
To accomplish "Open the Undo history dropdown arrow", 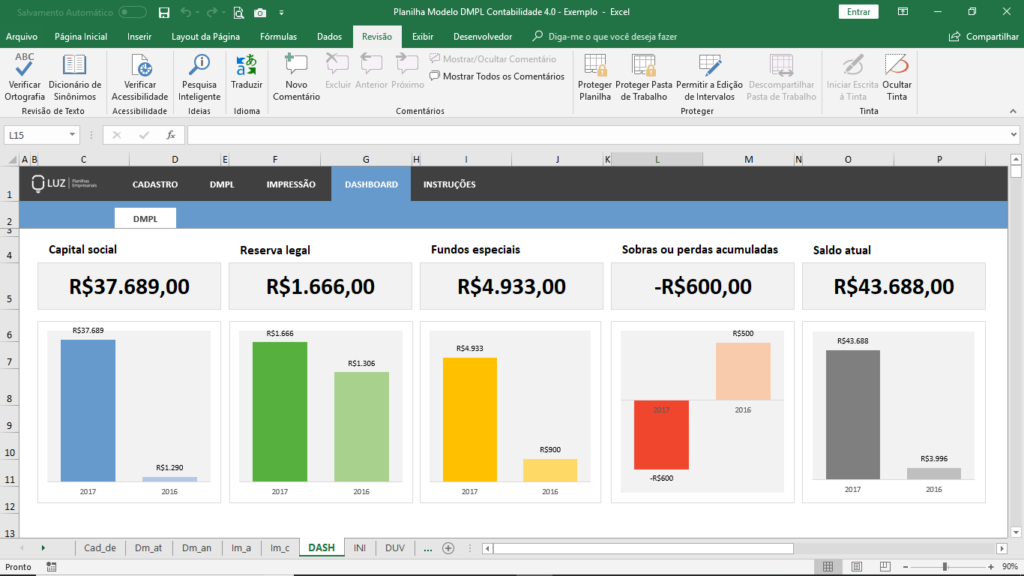I will tap(196, 13).
